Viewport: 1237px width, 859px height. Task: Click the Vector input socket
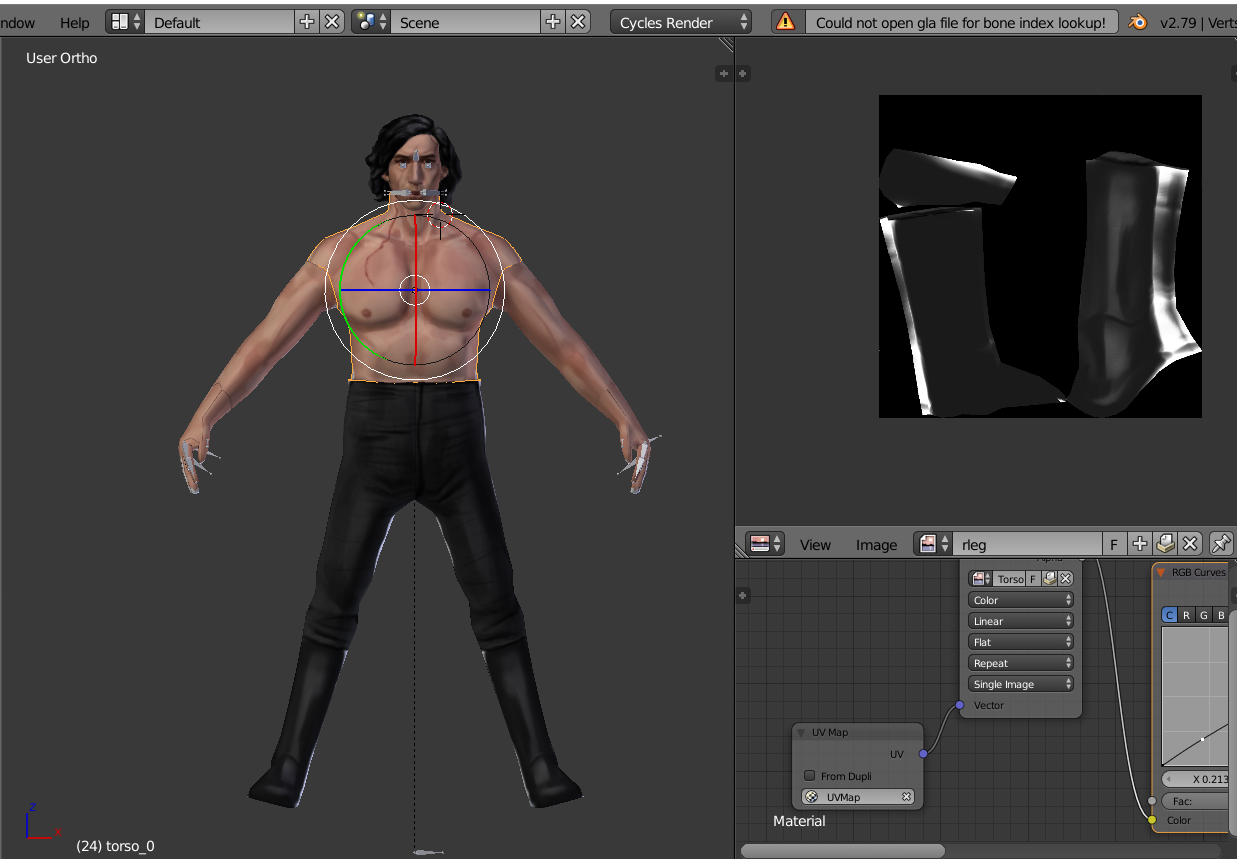pyautogui.click(x=960, y=705)
